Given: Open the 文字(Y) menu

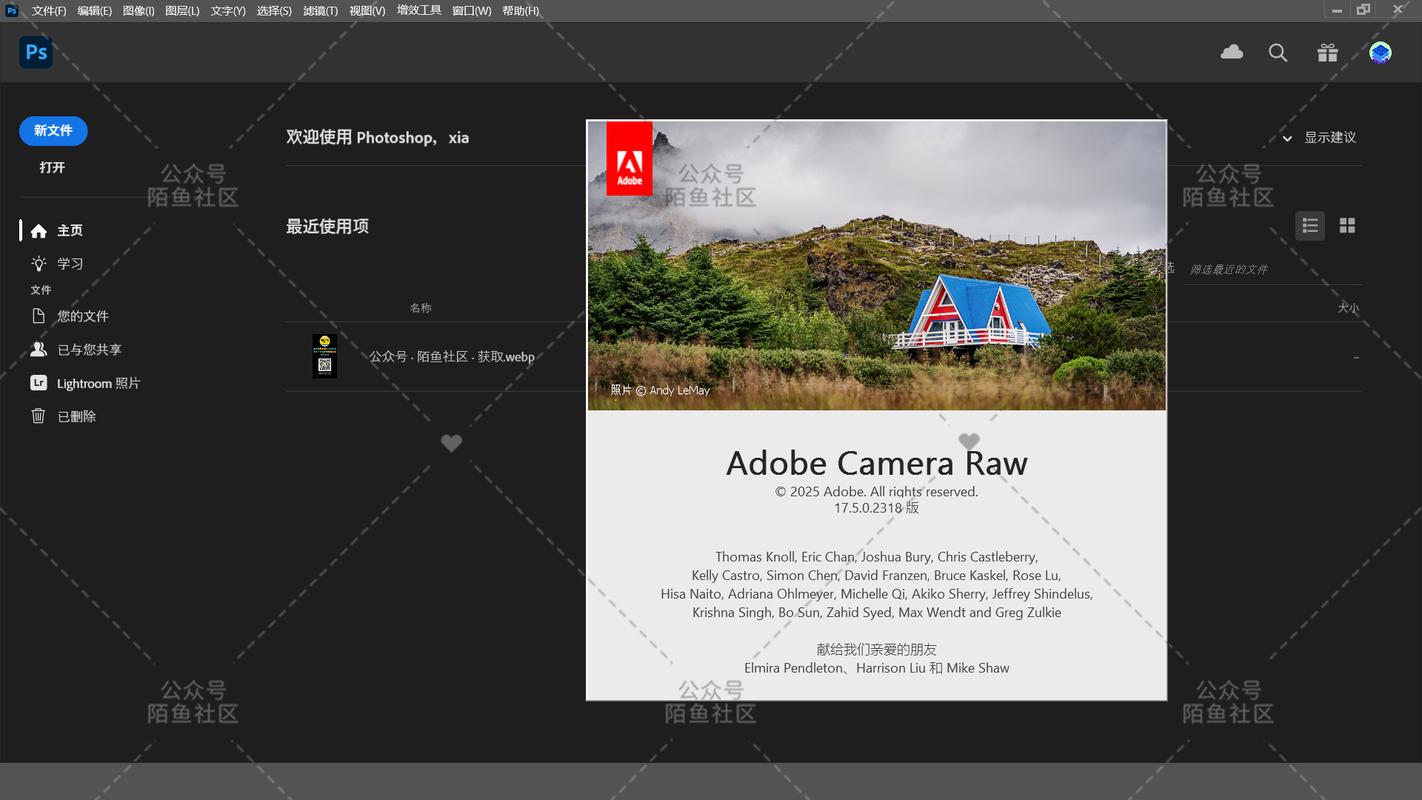Looking at the screenshot, I should [x=228, y=10].
